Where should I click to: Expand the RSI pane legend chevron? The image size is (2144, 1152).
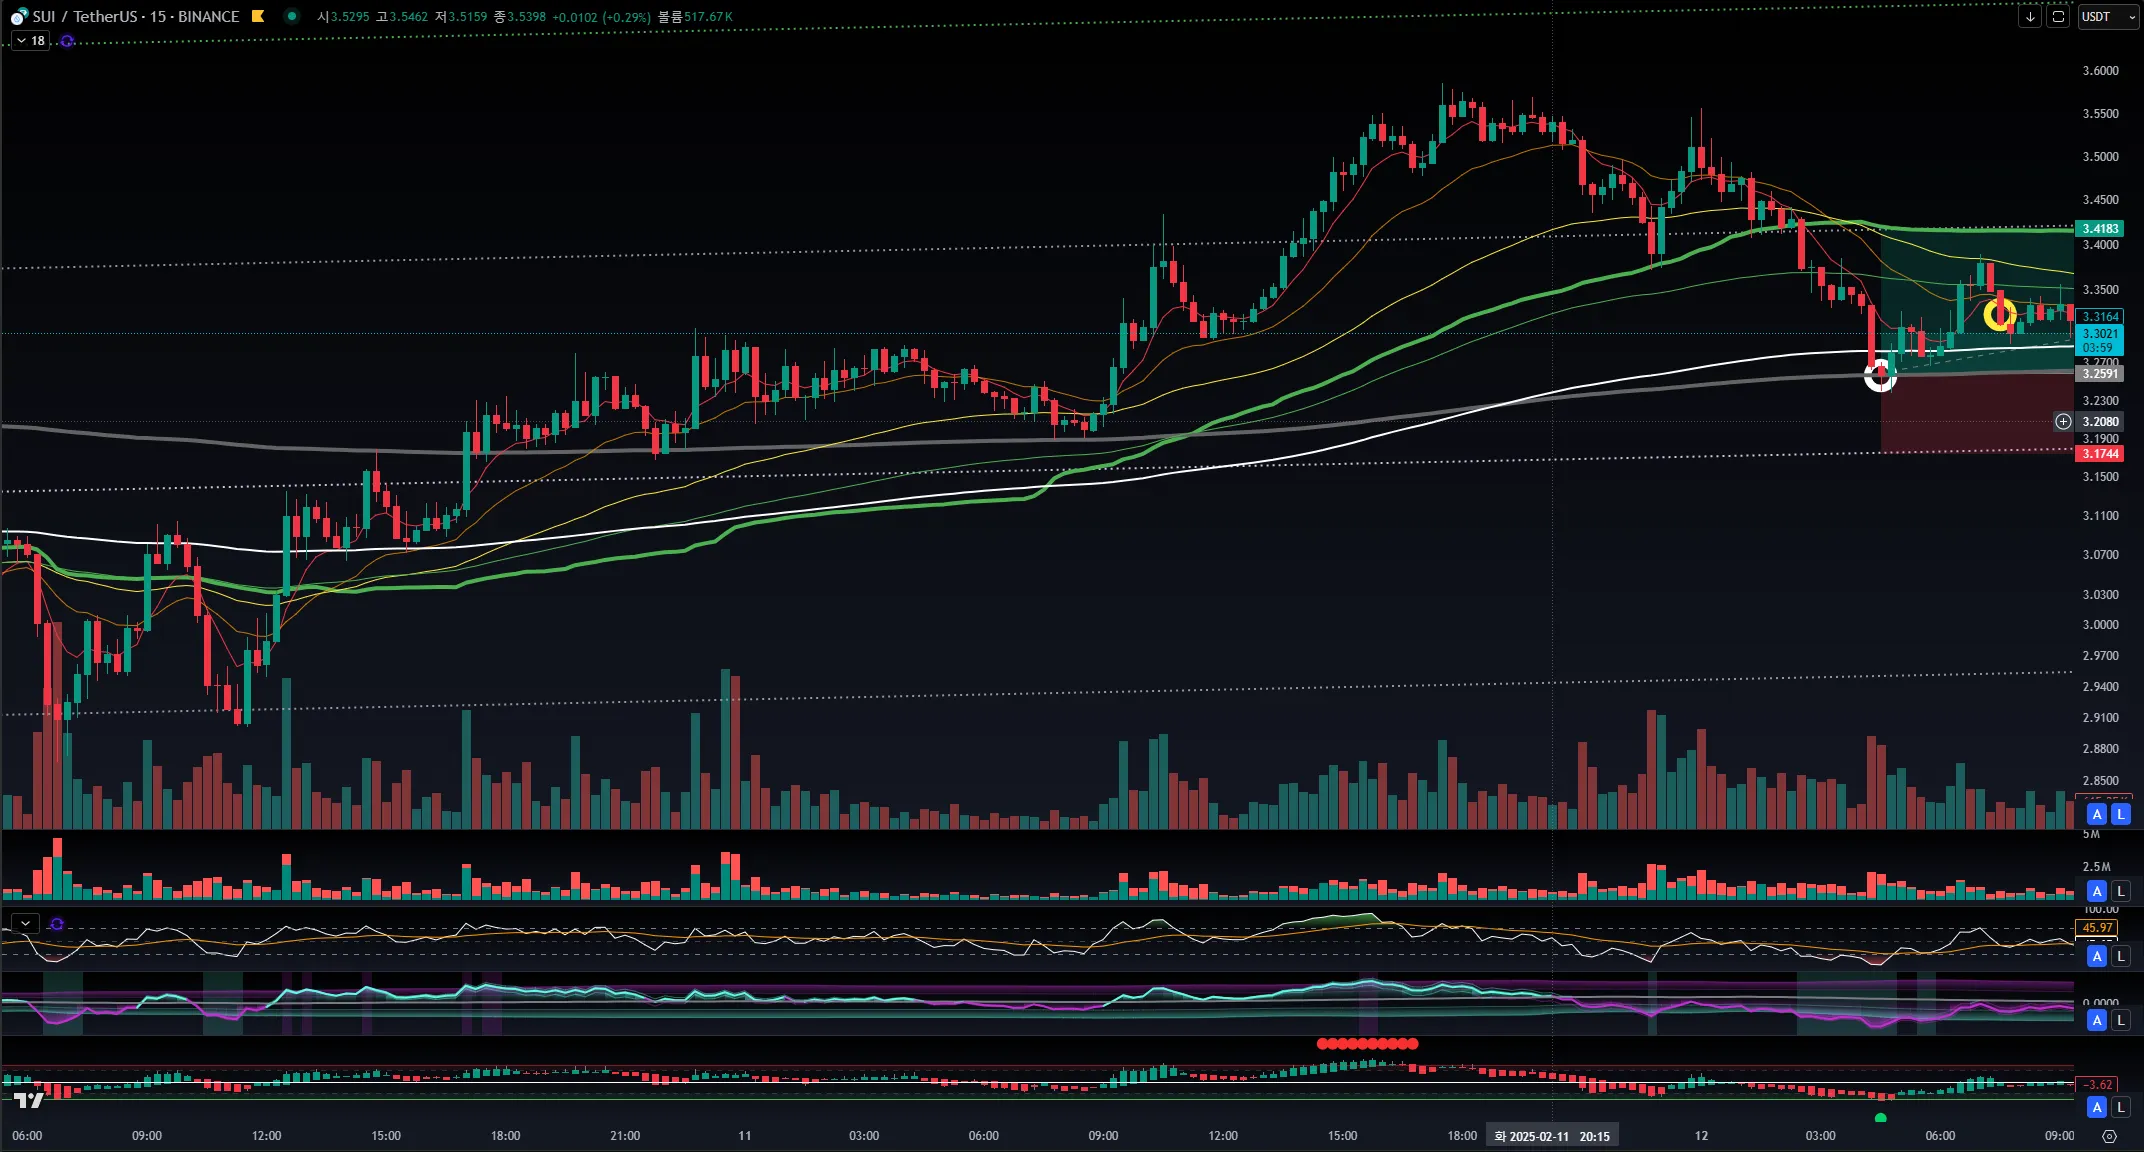coord(25,924)
